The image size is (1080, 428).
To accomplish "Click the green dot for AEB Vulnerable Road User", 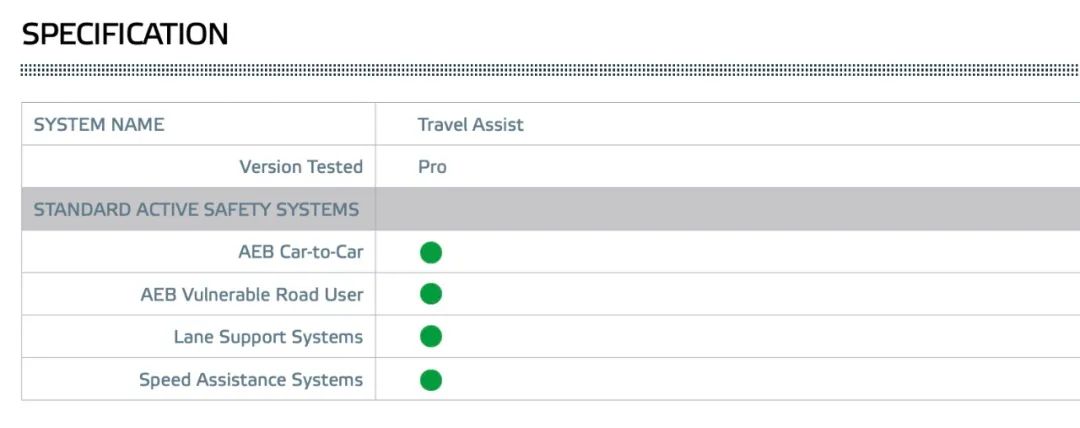I will pyautogui.click(x=430, y=294).
